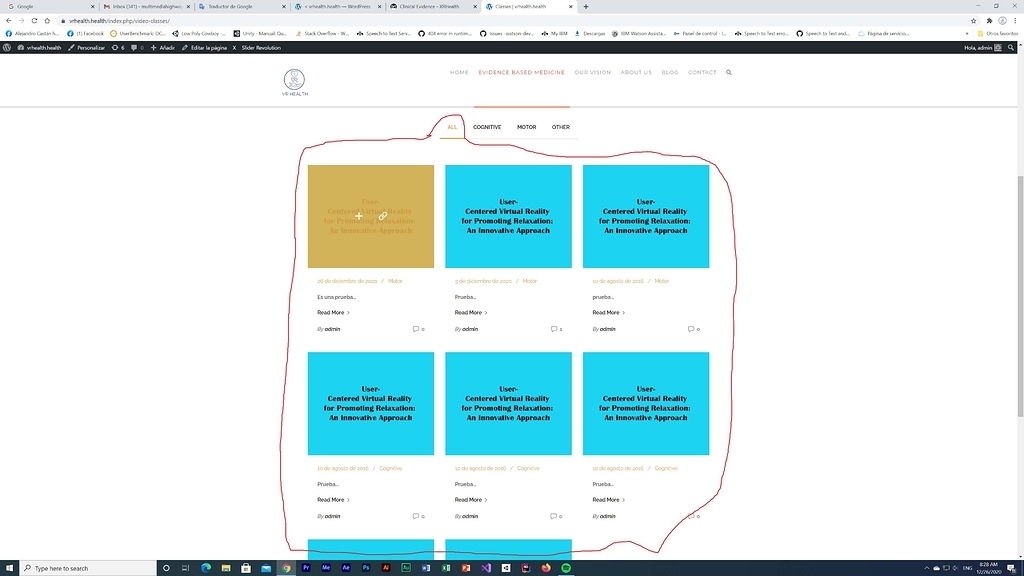Open the WordPress logo menu in the admin bar
Viewport: 1024px width, 576px height.
pyautogui.click(x=8, y=47)
